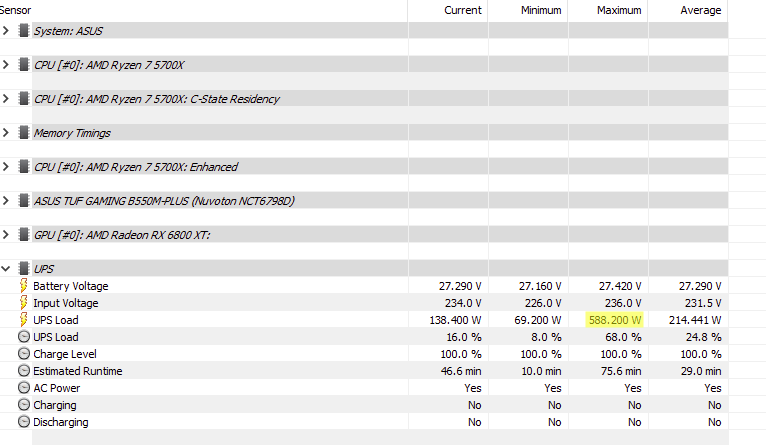766x445 pixels.
Task: Select the Discharging sensor row
Action: pos(364,422)
